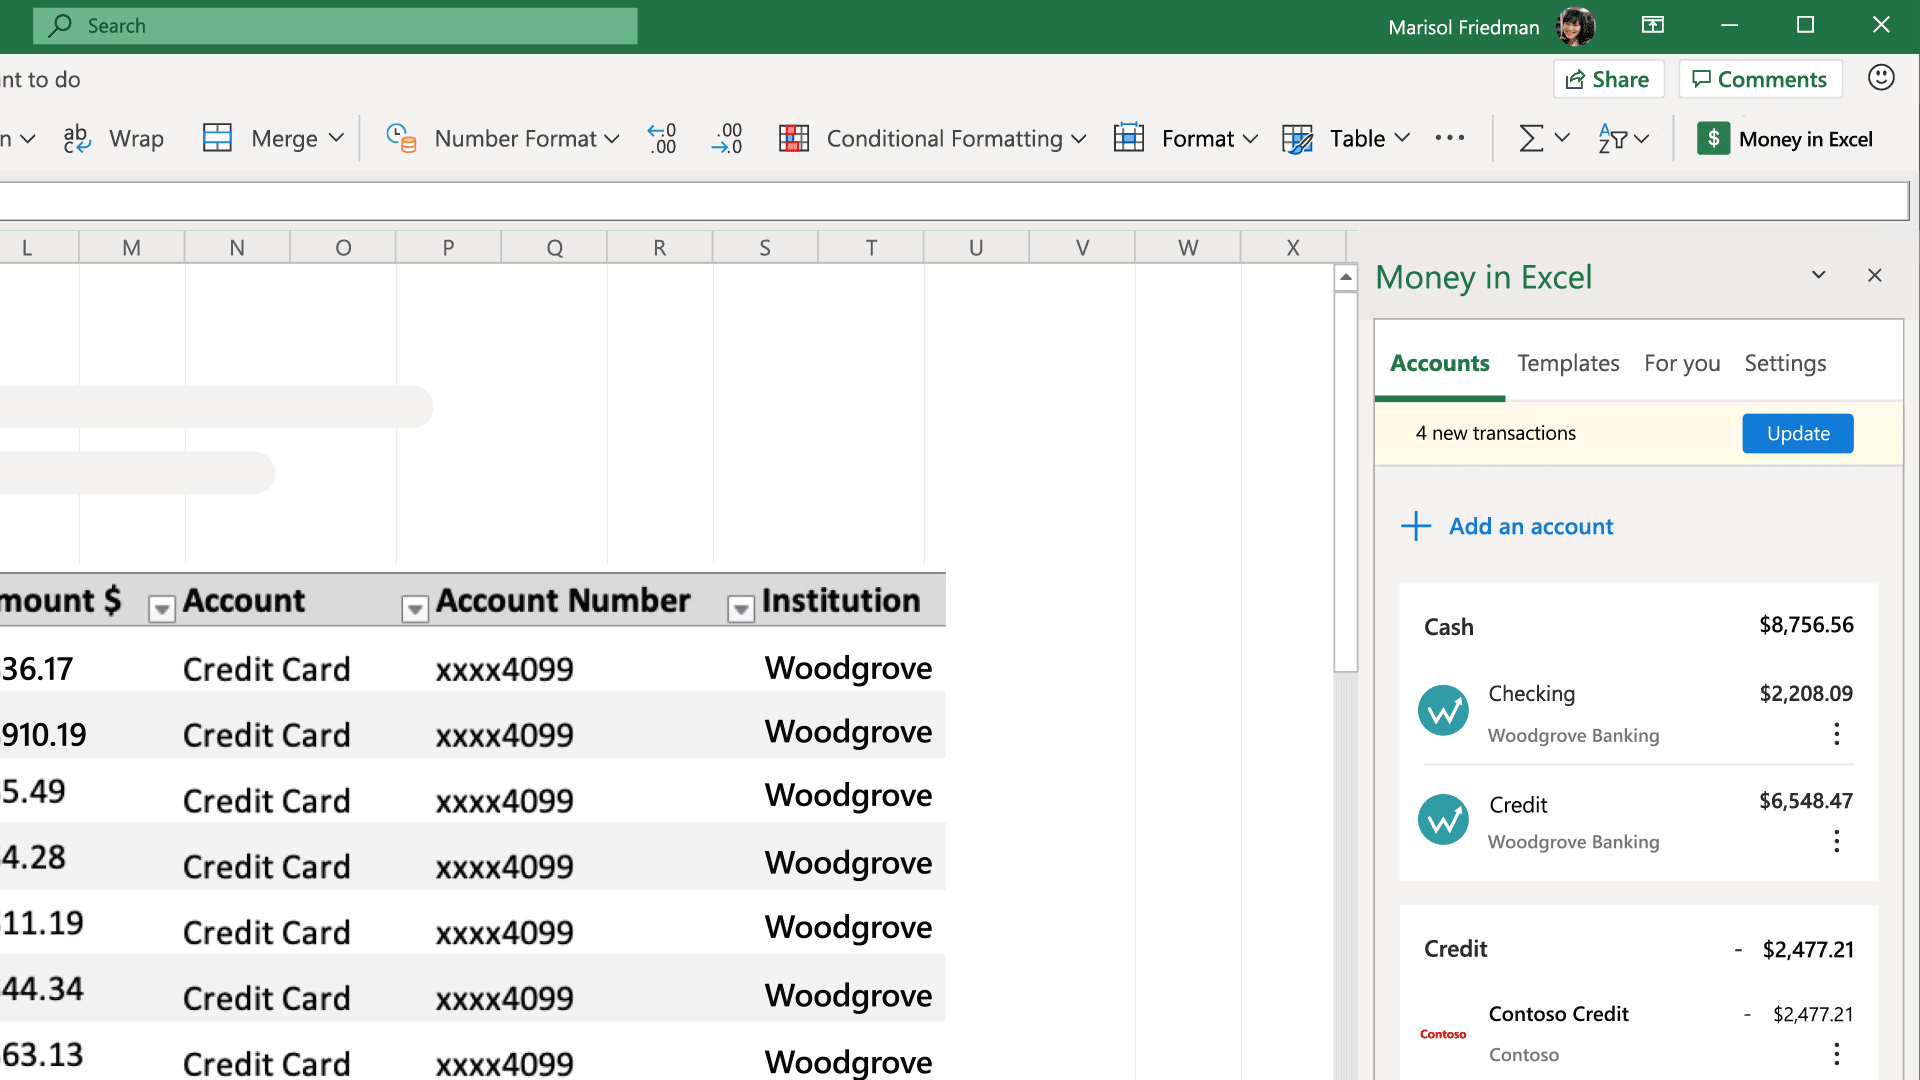Click the Money in Excel icon
This screenshot has width=1920, height=1080.
1714,138
